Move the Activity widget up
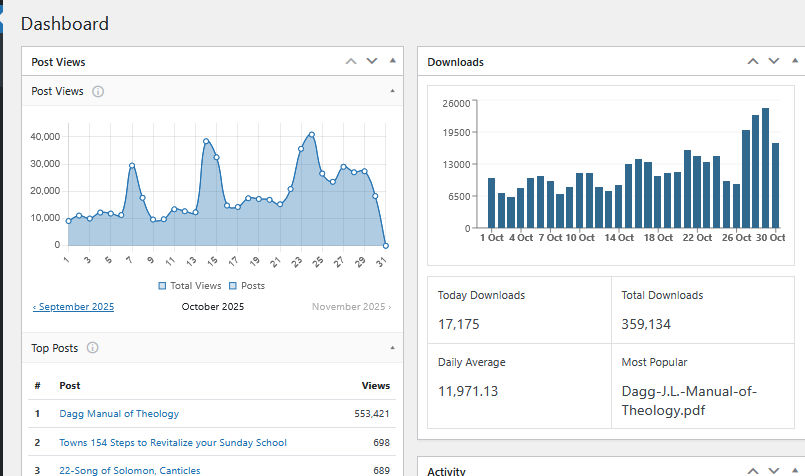The width and height of the screenshot is (805, 476). 752,468
